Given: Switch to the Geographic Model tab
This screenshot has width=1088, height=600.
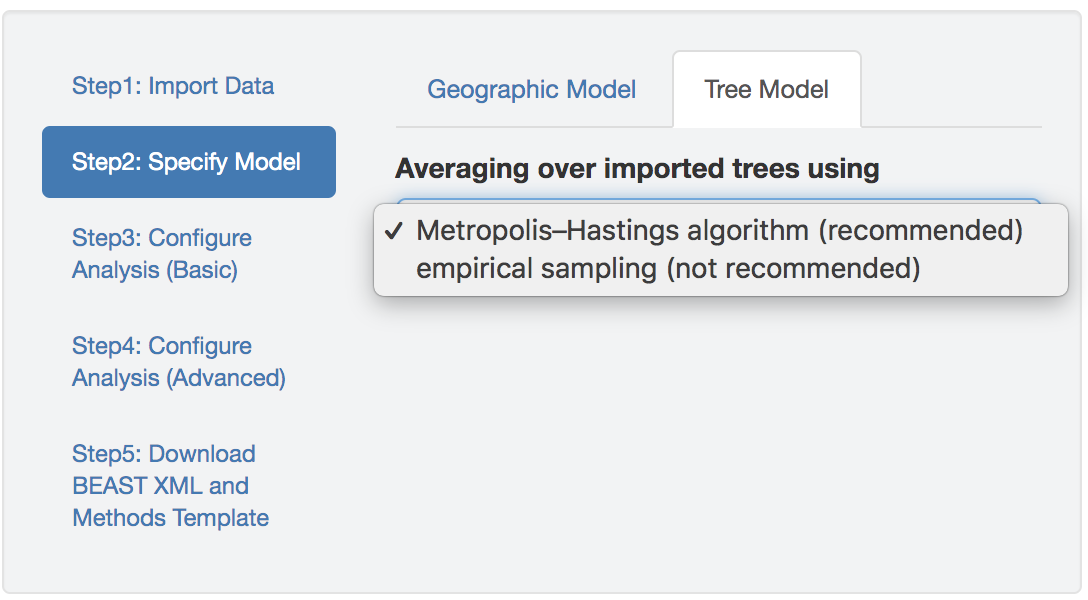Looking at the screenshot, I should click(x=531, y=90).
